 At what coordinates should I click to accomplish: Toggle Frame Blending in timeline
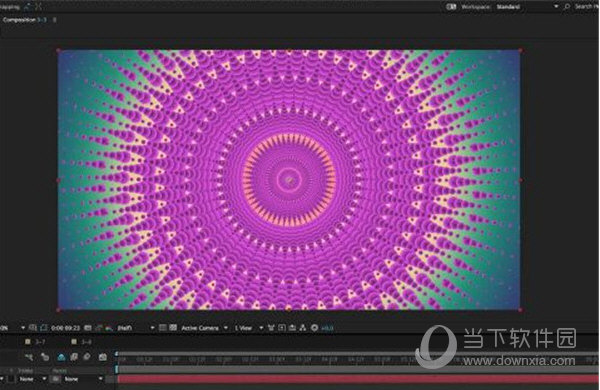click(x=73, y=357)
